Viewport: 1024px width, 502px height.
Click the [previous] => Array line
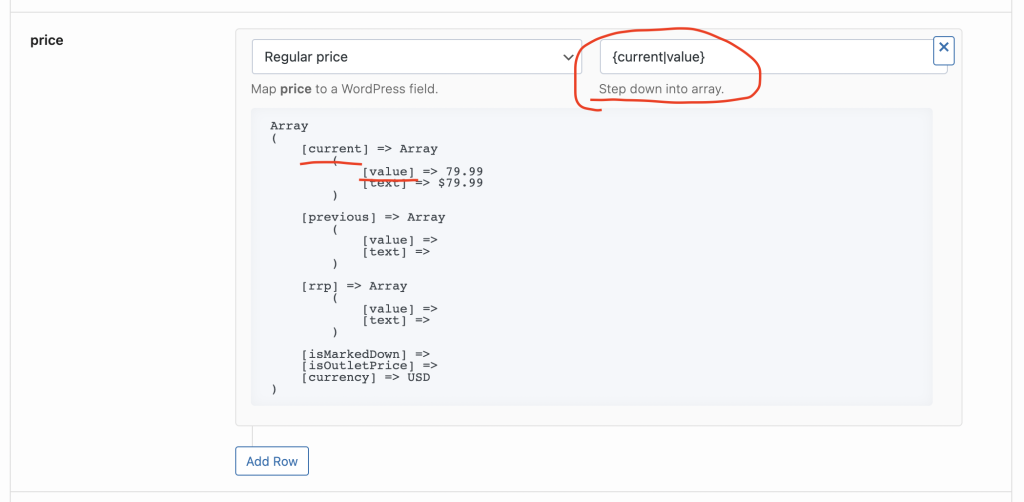pos(373,217)
